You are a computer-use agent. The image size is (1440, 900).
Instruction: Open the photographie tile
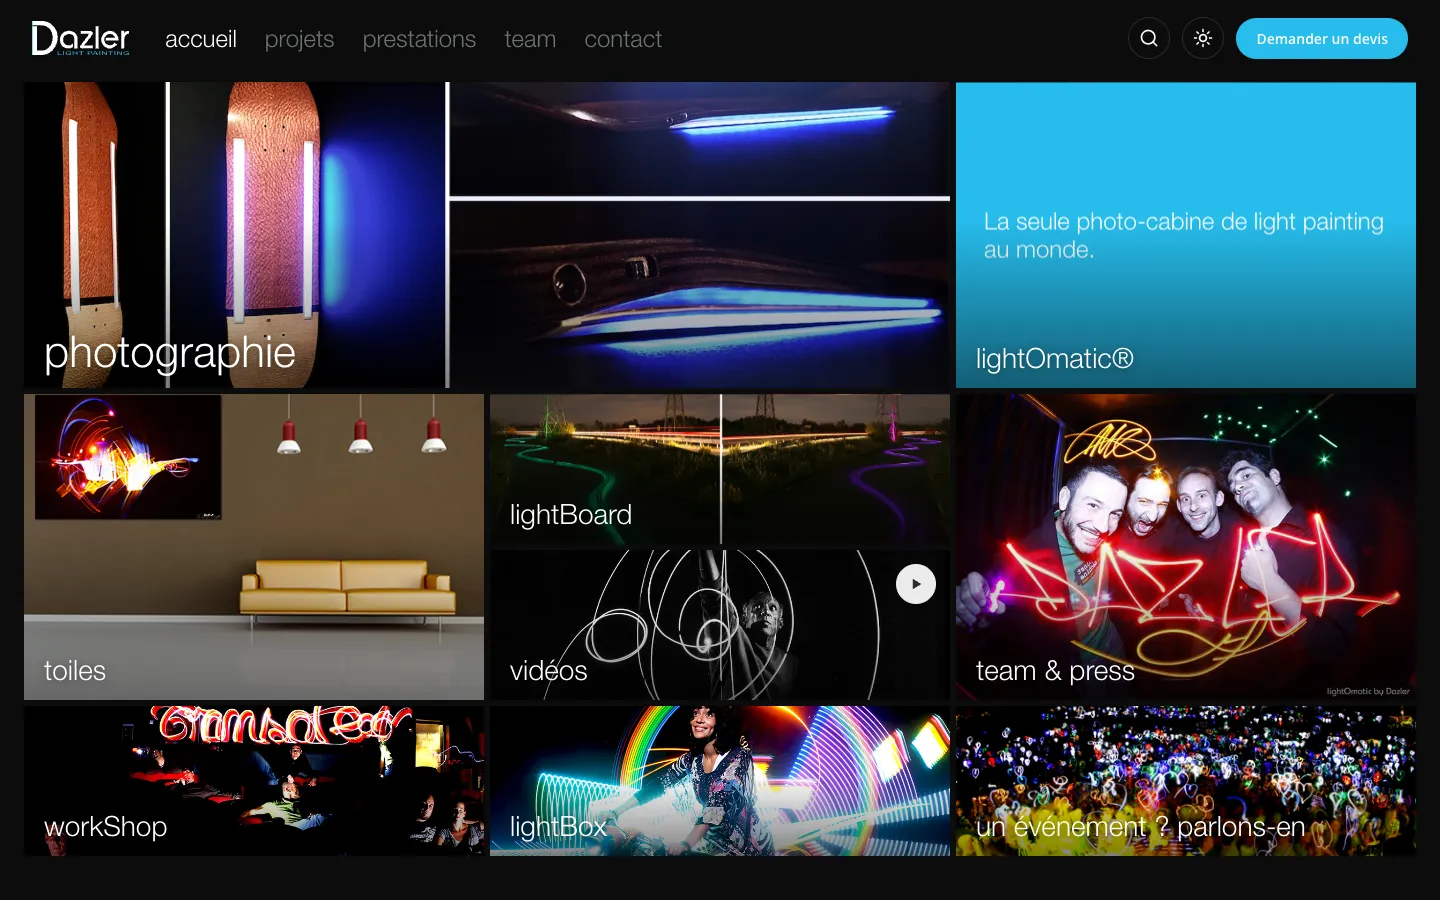[487, 235]
